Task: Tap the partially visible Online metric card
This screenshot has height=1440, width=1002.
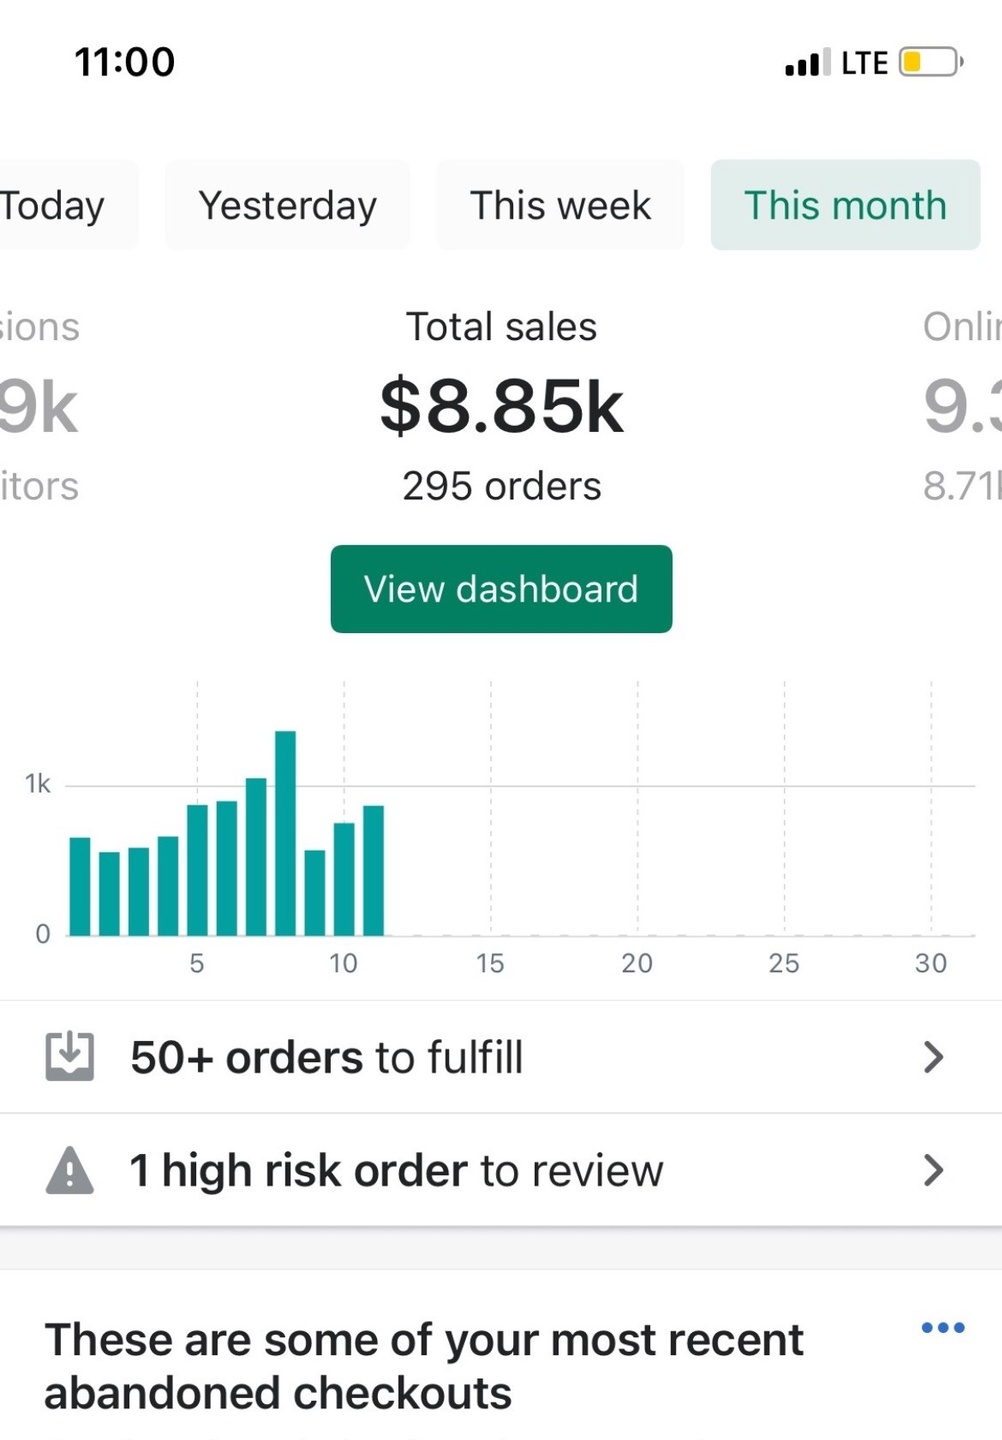Action: pyautogui.click(x=962, y=406)
